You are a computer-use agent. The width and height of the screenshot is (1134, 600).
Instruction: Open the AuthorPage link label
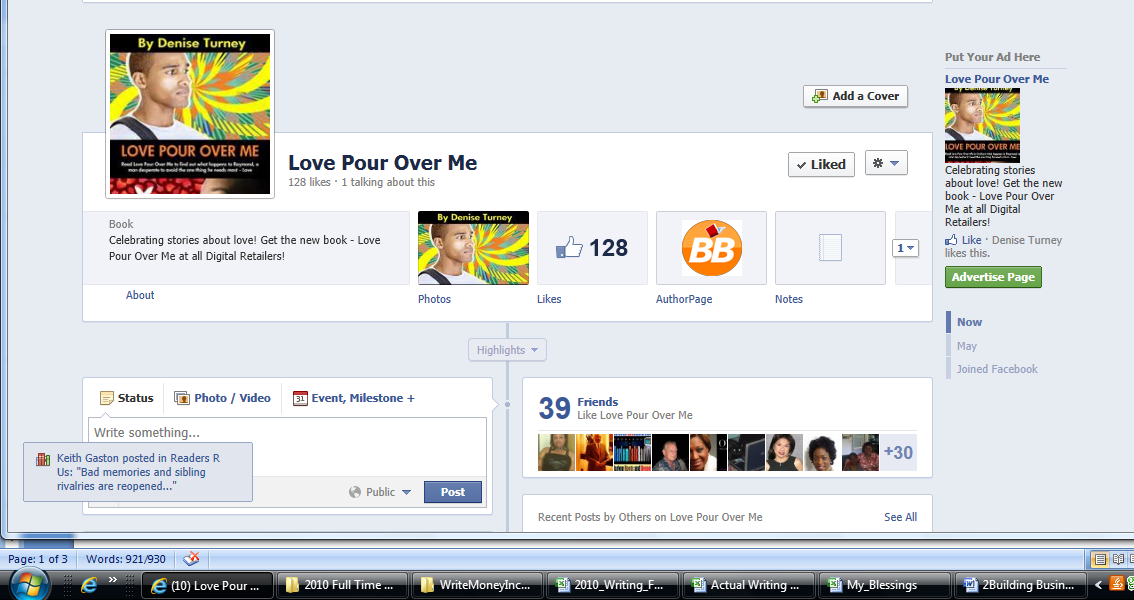(x=684, y=299)
